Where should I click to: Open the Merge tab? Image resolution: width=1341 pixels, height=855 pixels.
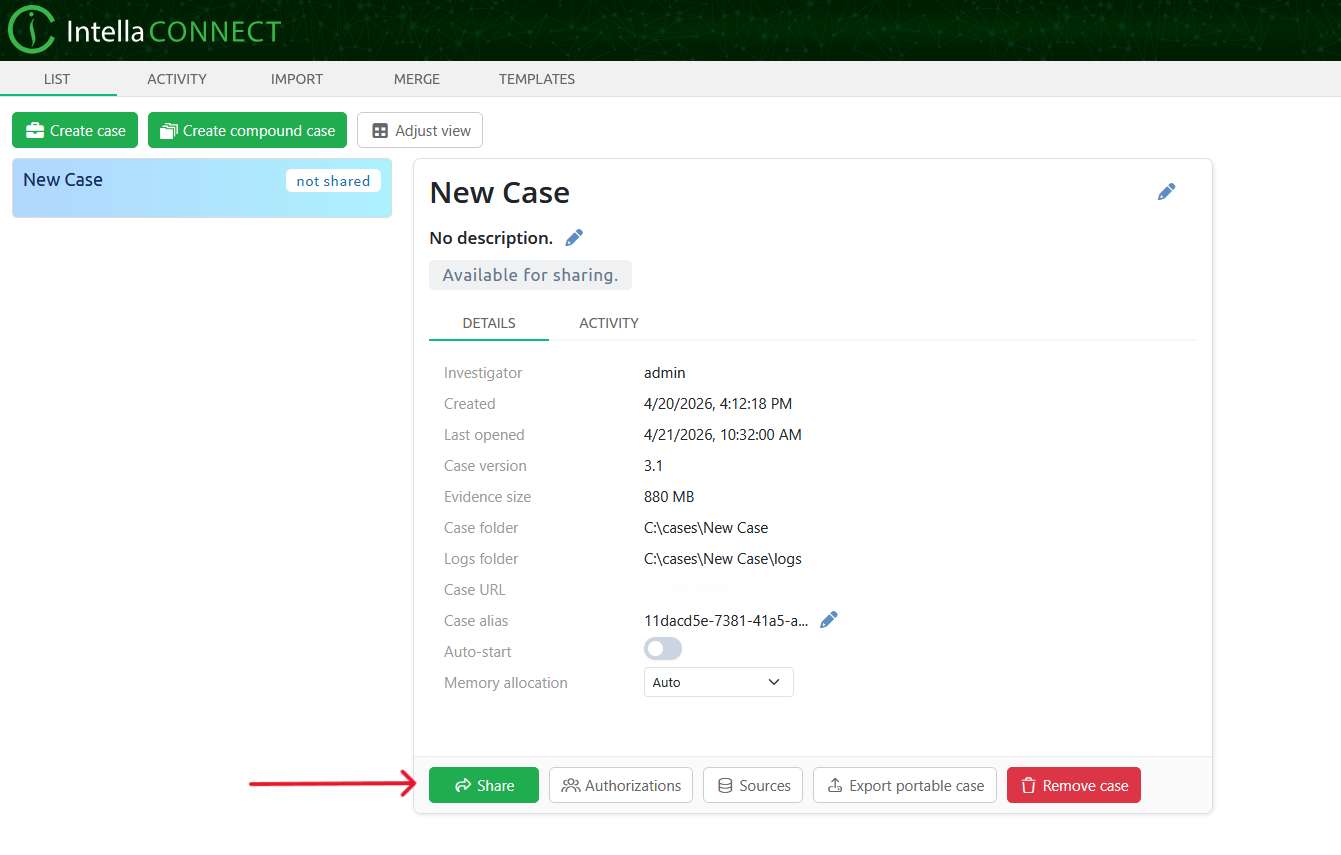pyautogui.click(x=416, y=79)
